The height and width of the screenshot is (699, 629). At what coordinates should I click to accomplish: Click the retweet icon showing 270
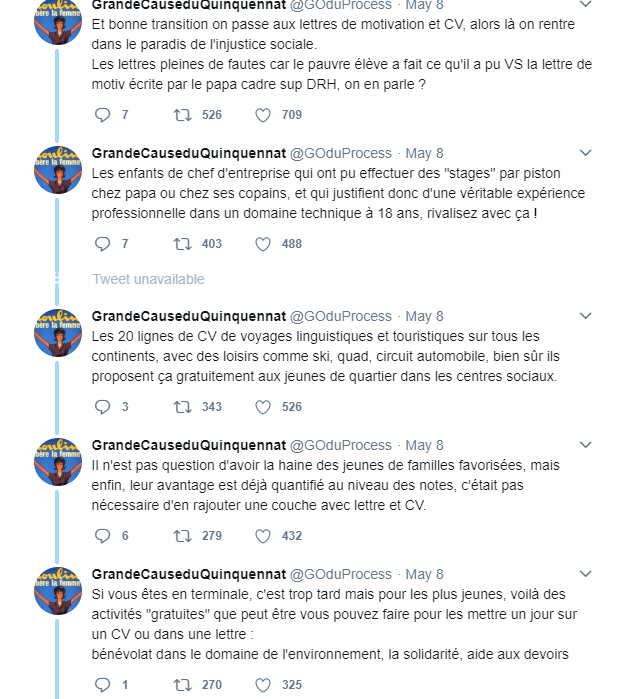[x=183, y=685]
